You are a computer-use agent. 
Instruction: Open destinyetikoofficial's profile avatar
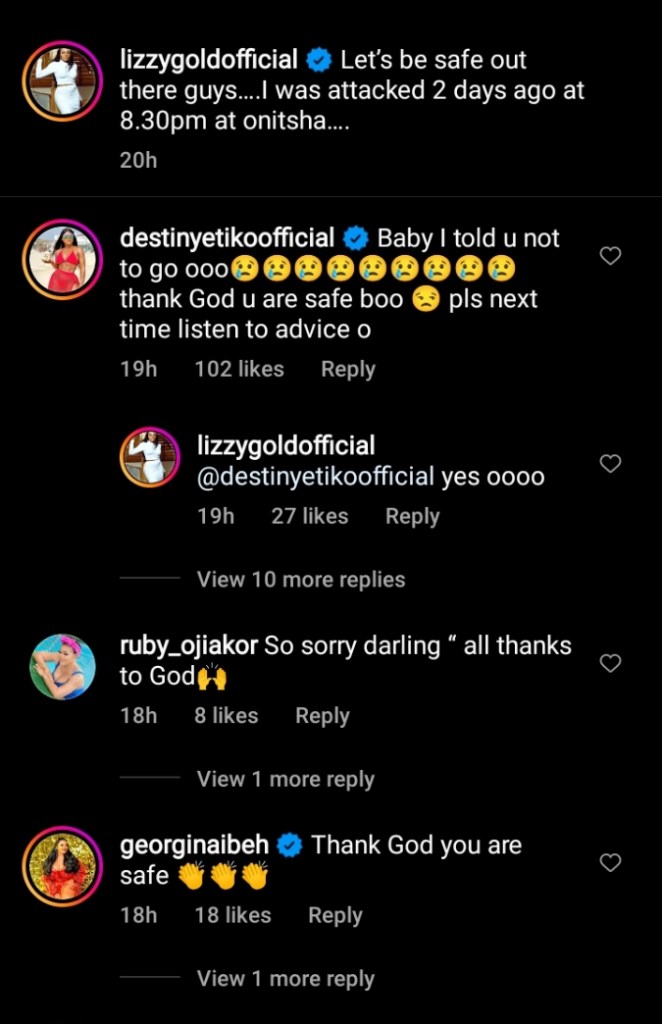(x=63, y=260)
